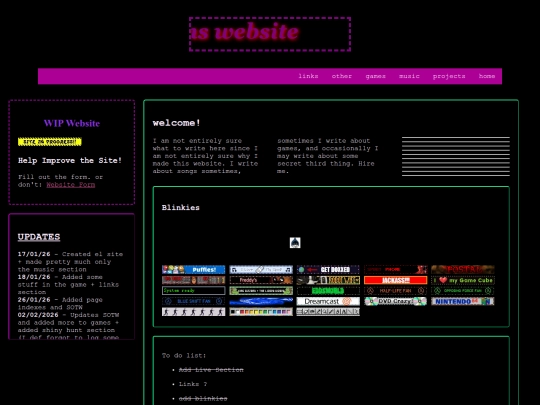
Task: Click the small hooded figure image
Action: [x=295, y=243]
